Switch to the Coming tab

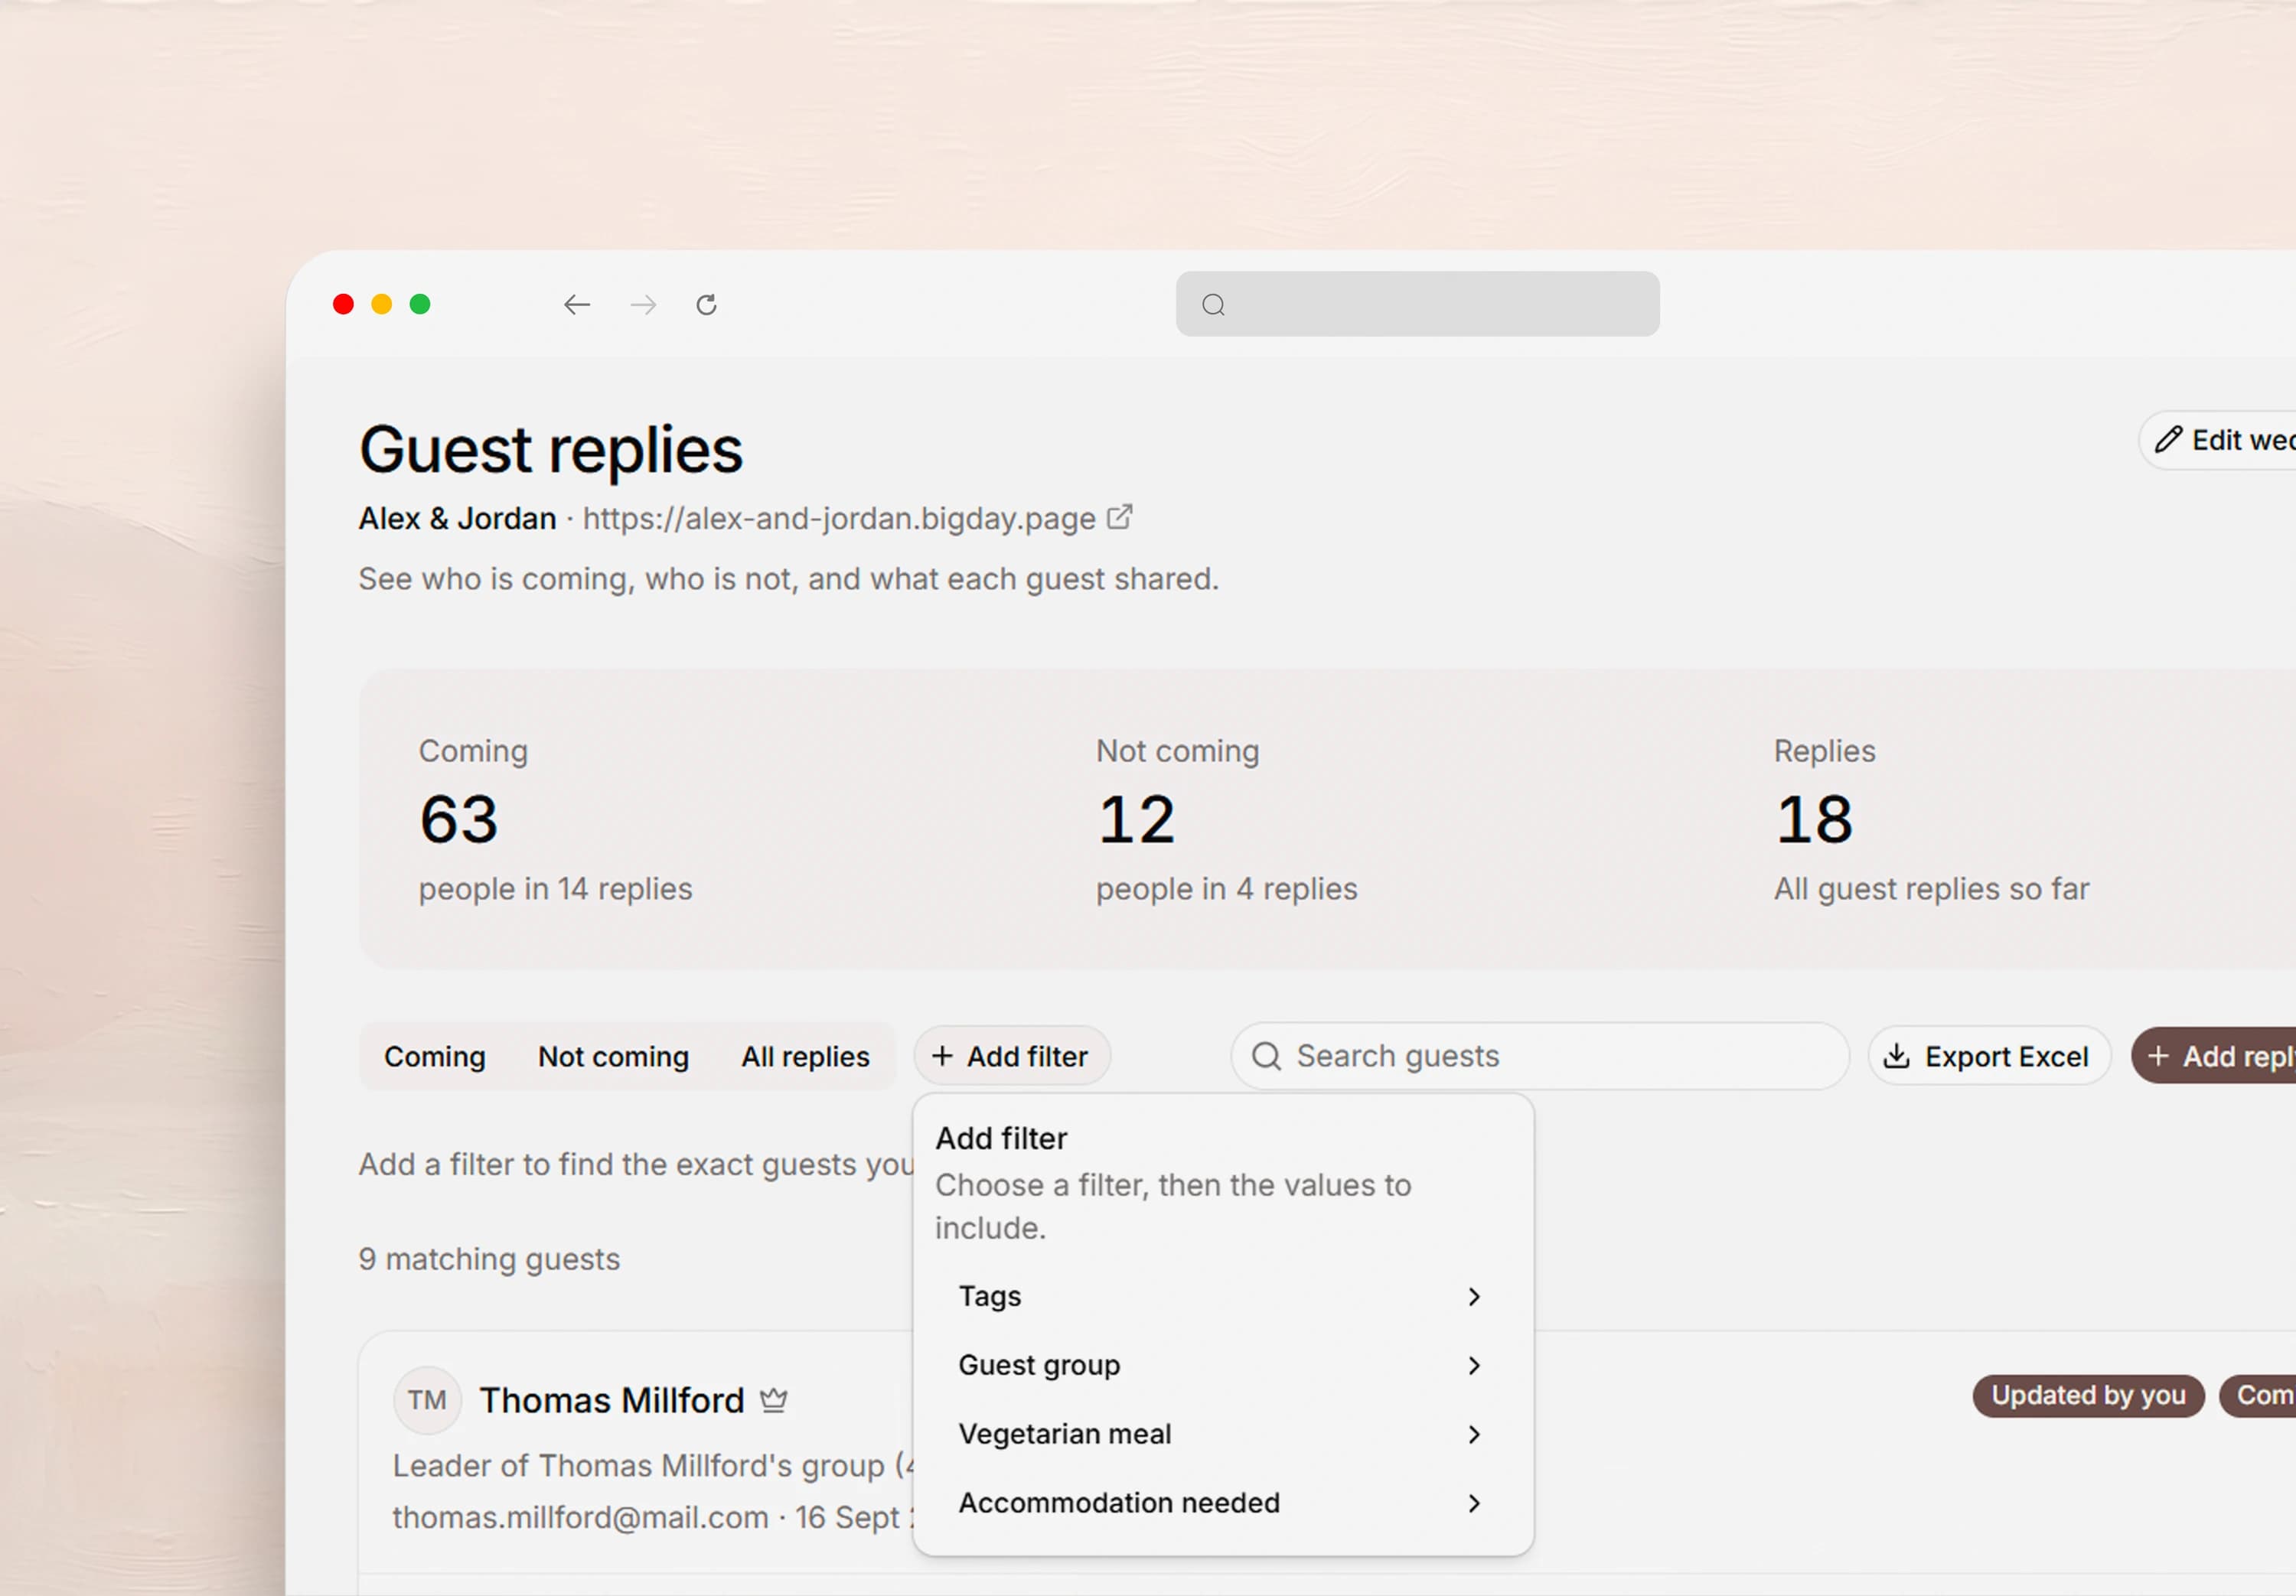coord(435,1056)
